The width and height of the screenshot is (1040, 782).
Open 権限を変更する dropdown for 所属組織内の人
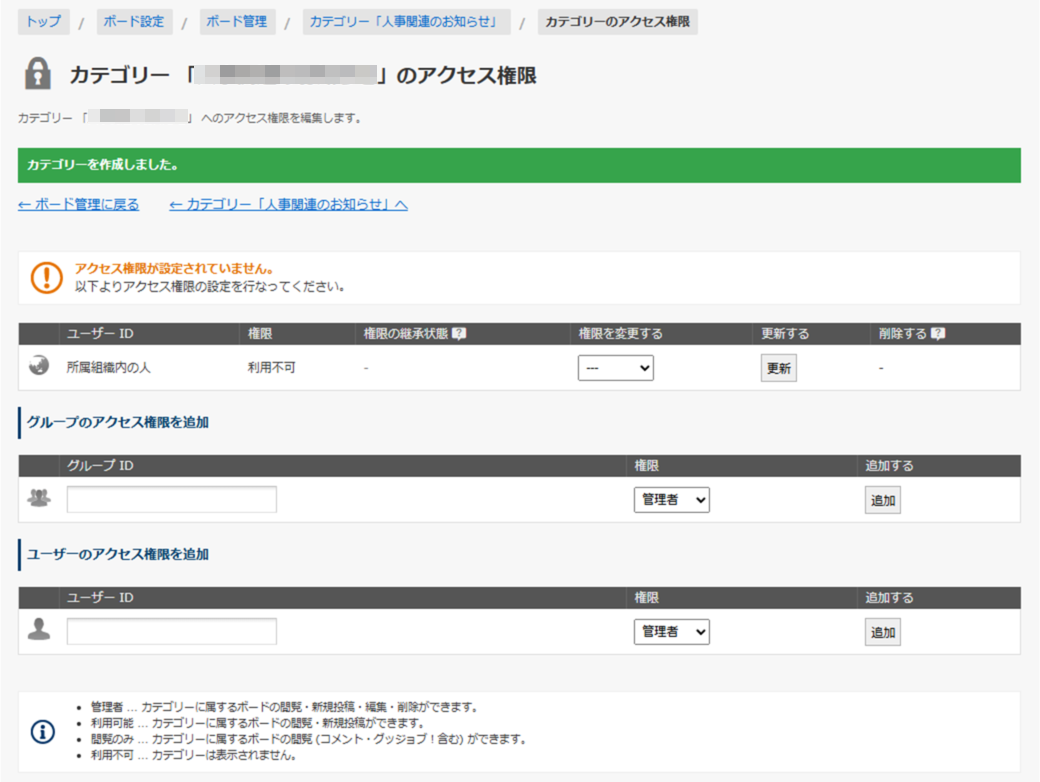click(616, 368)
